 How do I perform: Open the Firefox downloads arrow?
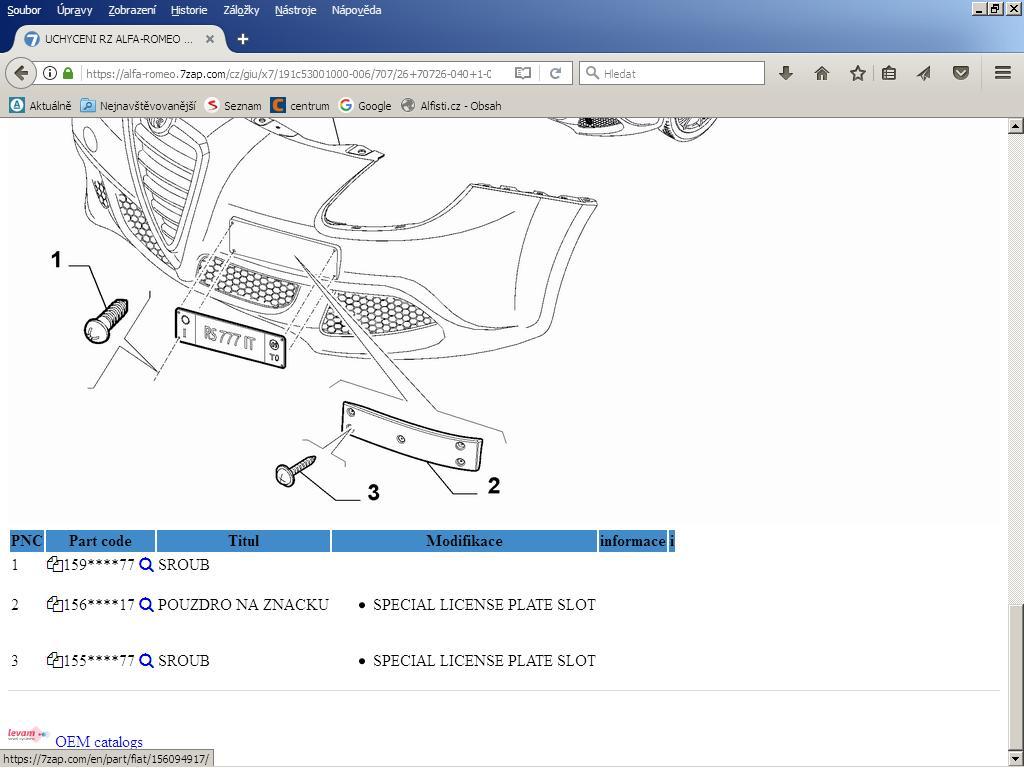click(786, 73)
